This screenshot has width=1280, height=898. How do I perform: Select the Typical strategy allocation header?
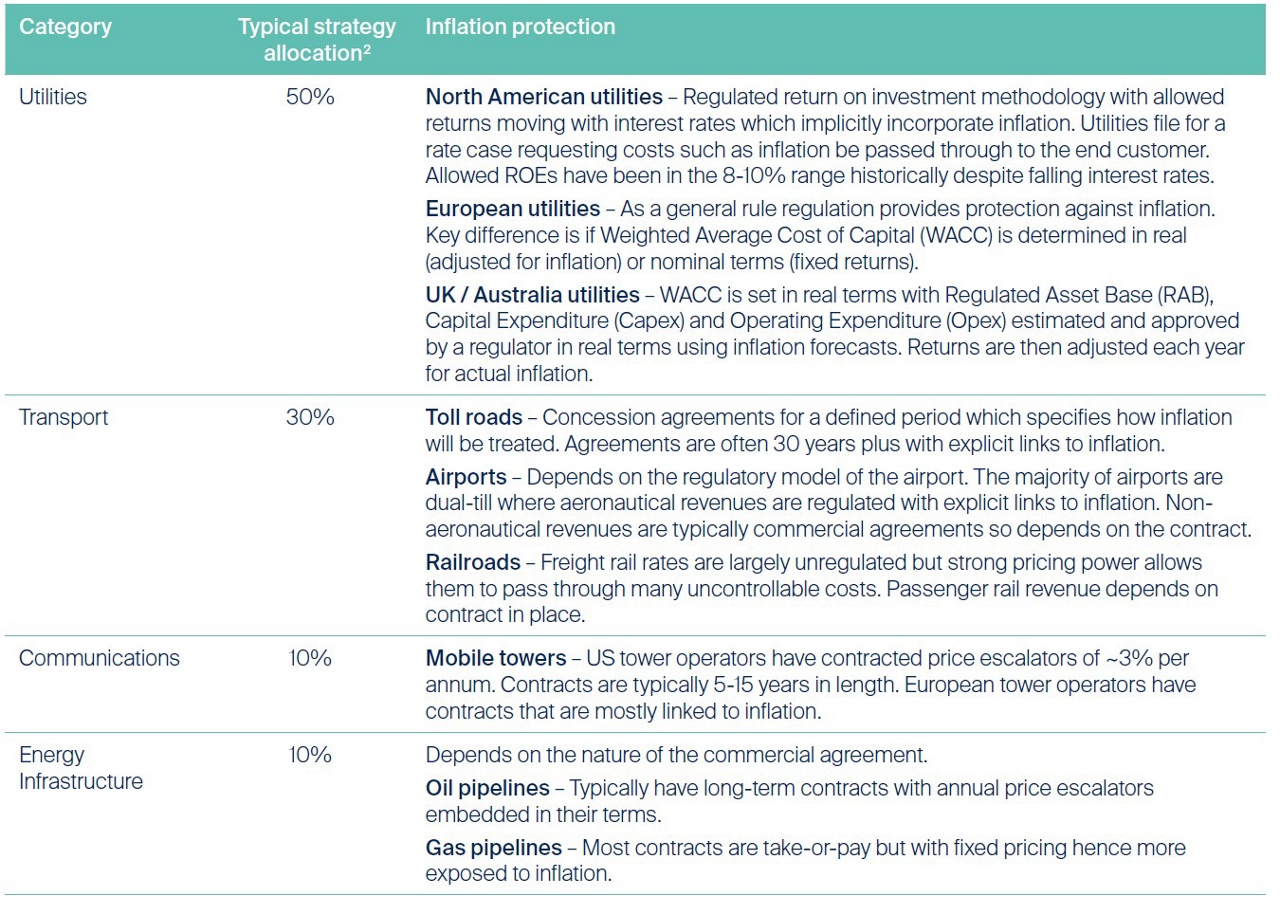click(x=317, y=40)
